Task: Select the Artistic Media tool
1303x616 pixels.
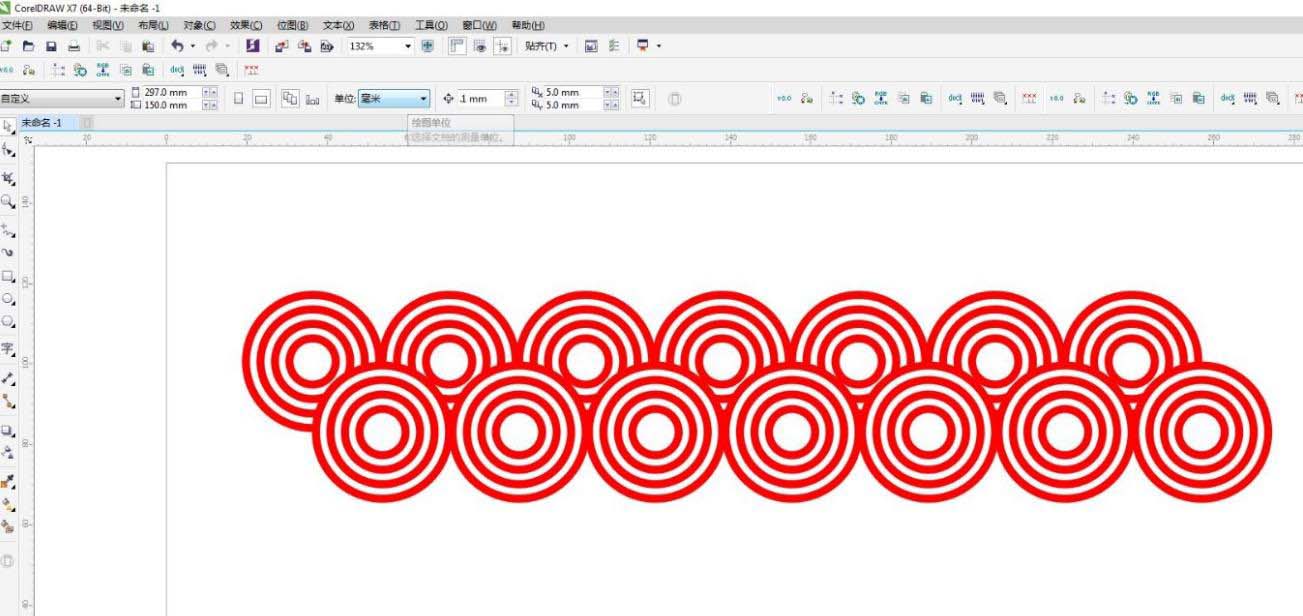Action: pos(8,252)
